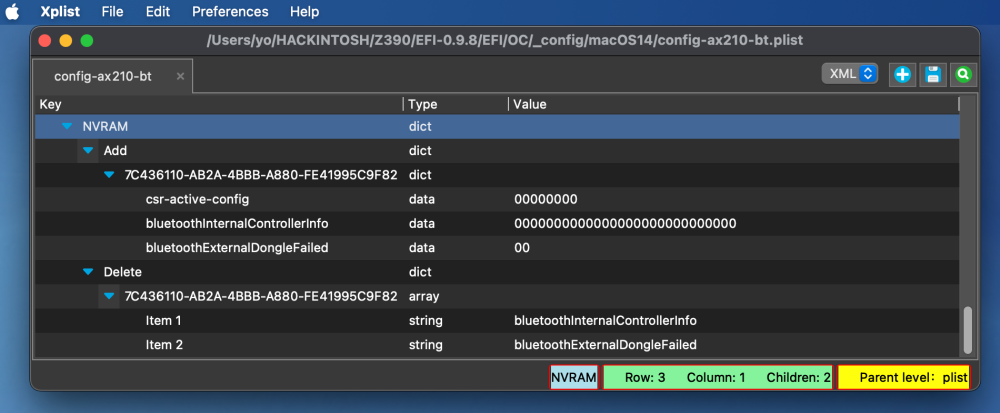Open the Xplist application menu

pos(60,11)
